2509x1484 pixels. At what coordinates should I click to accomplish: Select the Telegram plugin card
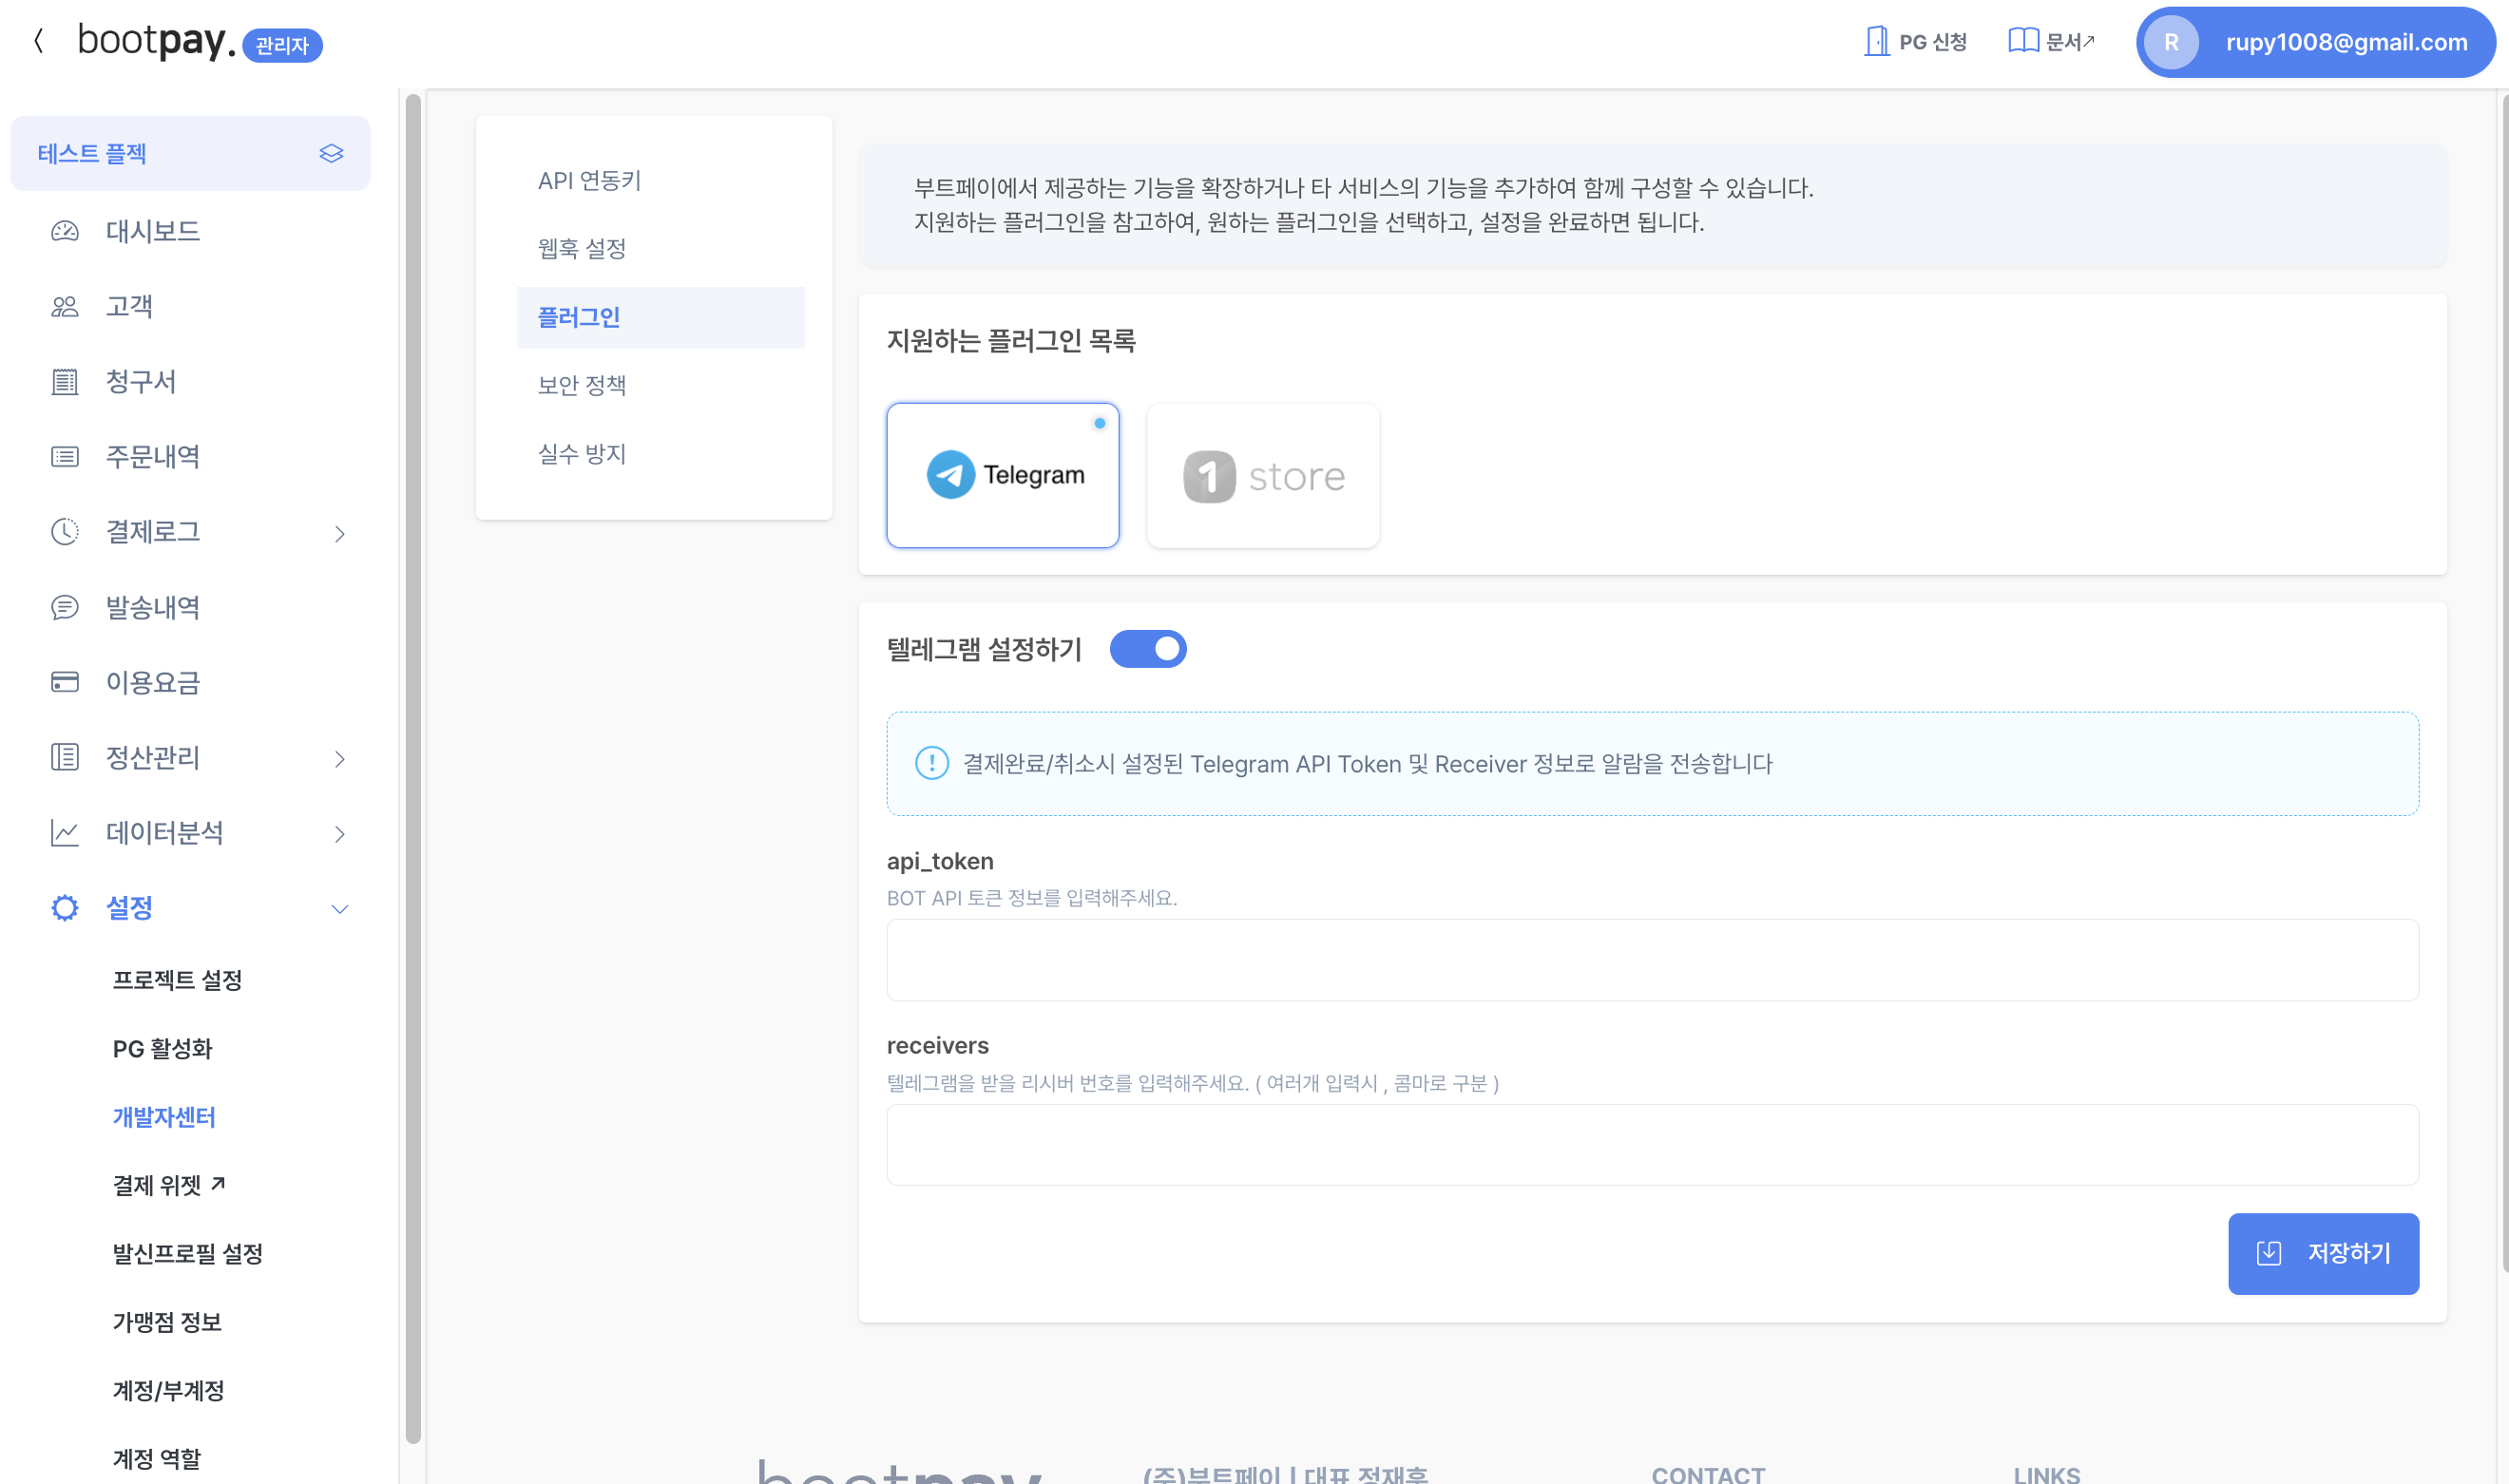1003,475
